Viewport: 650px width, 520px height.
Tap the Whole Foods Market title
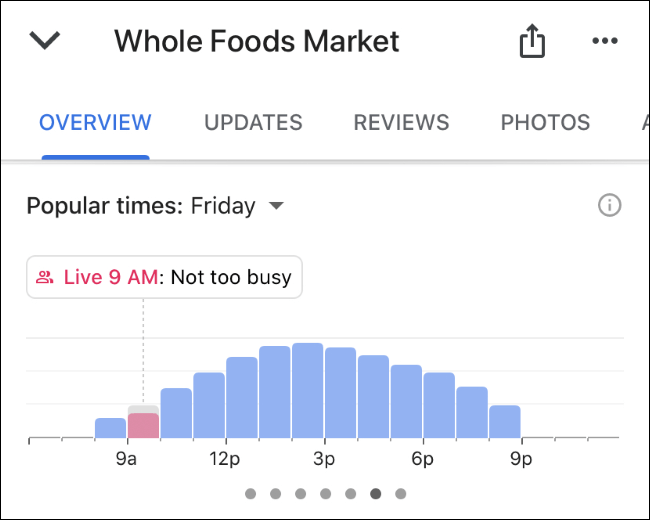pos(257,41)
